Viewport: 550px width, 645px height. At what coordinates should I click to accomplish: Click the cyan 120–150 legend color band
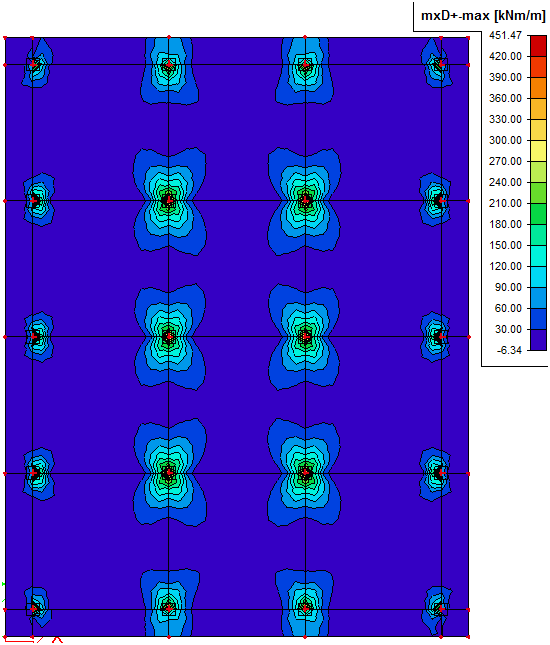tap(538, 255)
